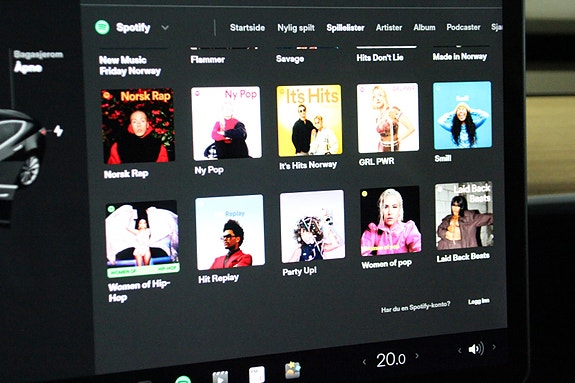Click the Logg inn link

click(479, 301)
